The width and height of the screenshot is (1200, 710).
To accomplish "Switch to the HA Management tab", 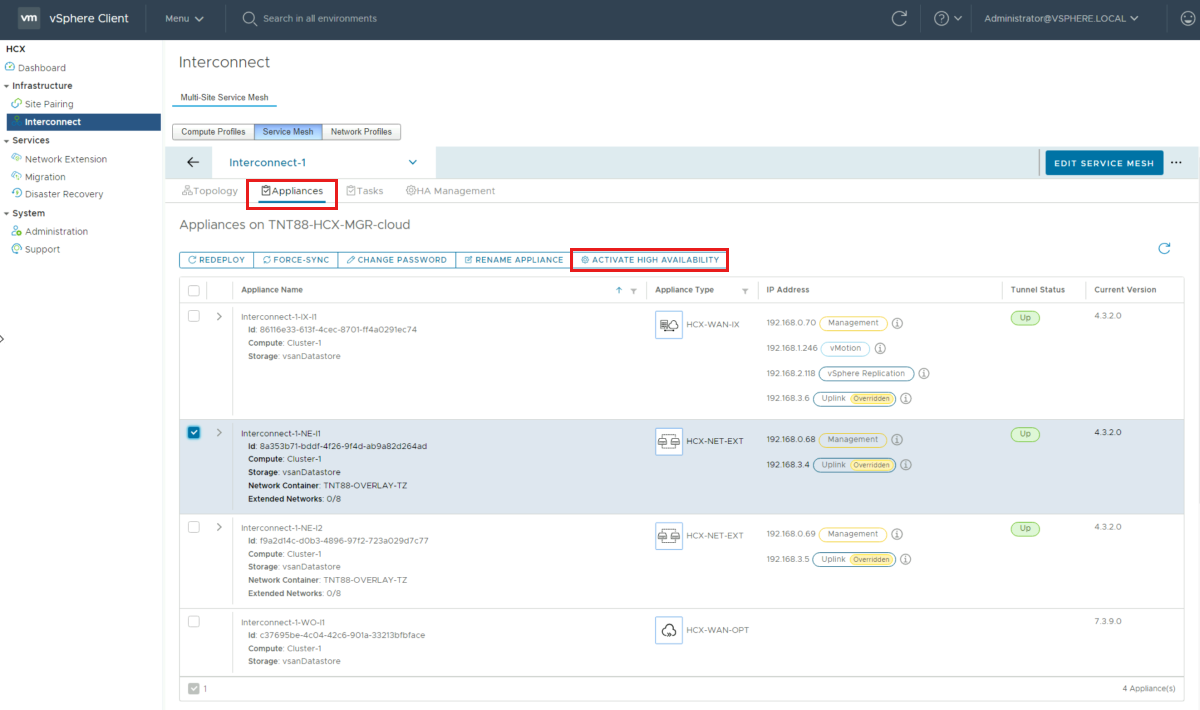I will coord(450,191).
